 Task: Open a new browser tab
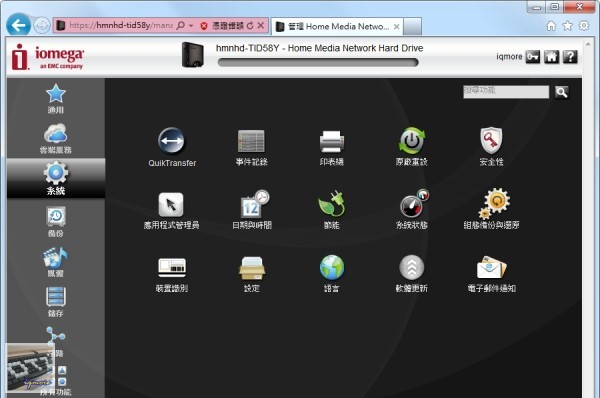[412, 26]
